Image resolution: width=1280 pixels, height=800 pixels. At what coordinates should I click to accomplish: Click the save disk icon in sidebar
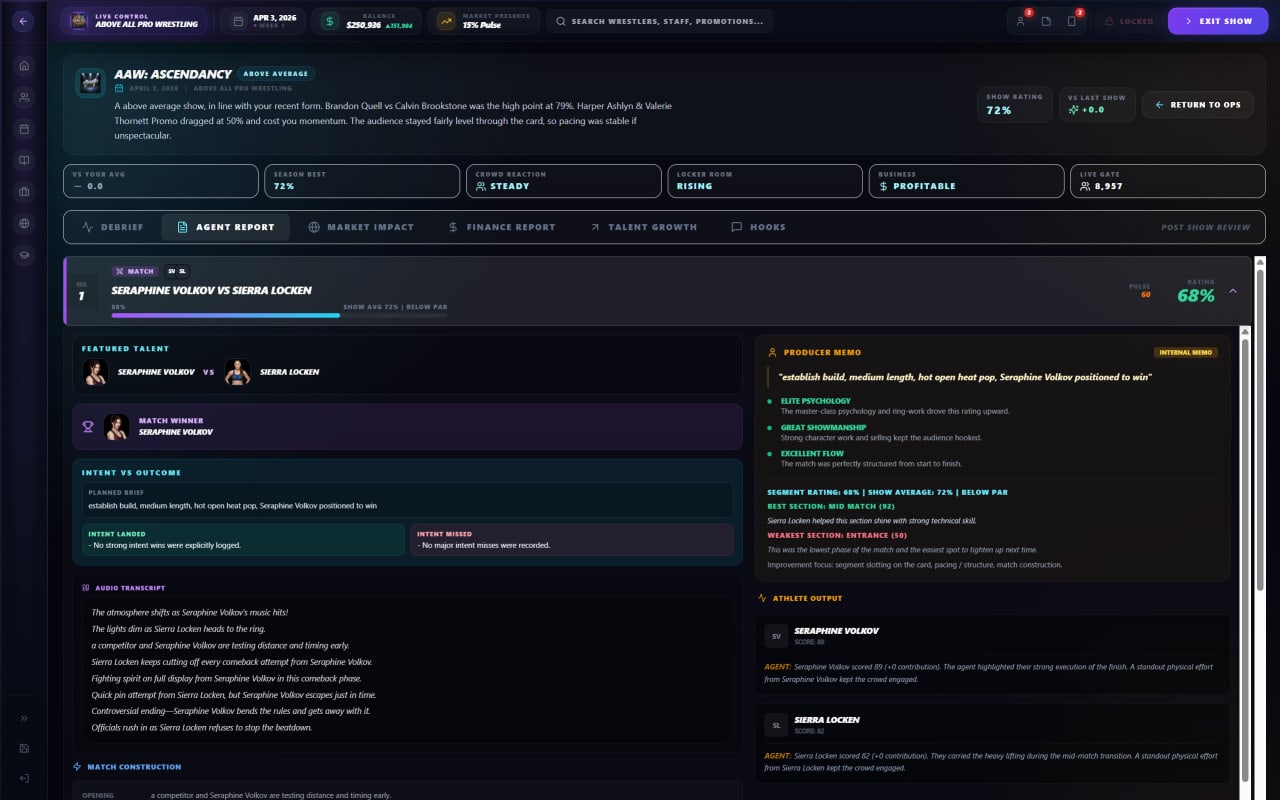pyautogui.click(x=24, y=748)
